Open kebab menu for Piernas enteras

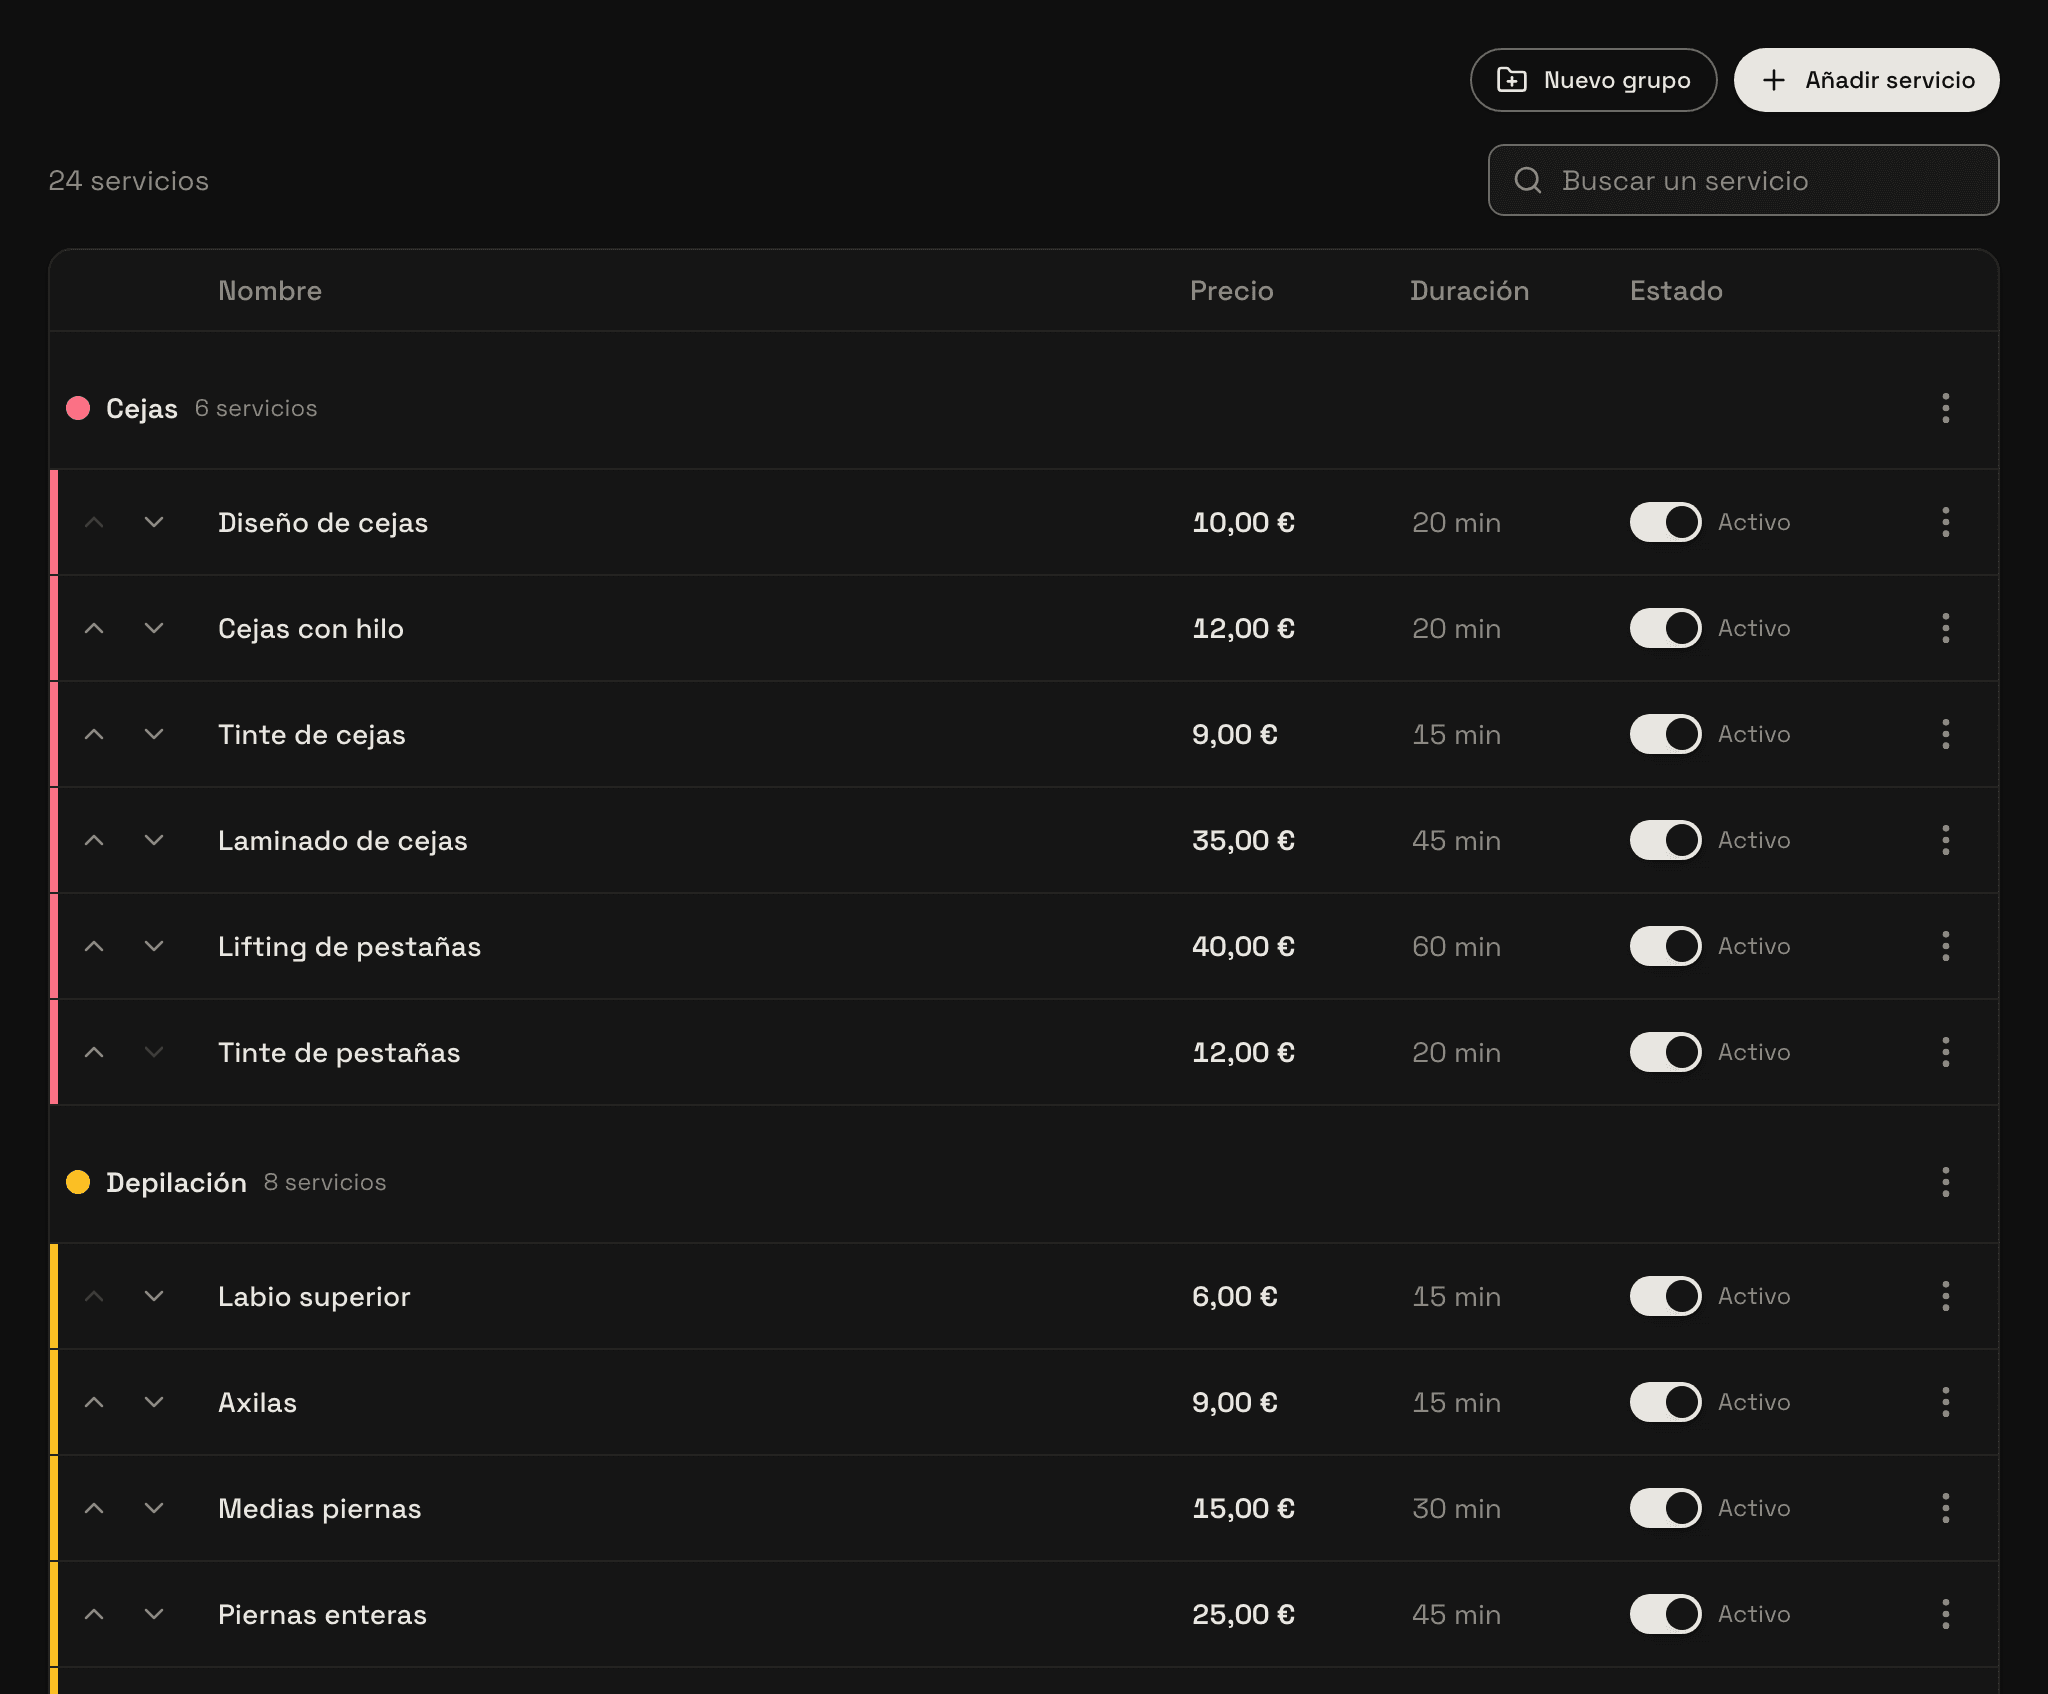click(1945, 1614)
